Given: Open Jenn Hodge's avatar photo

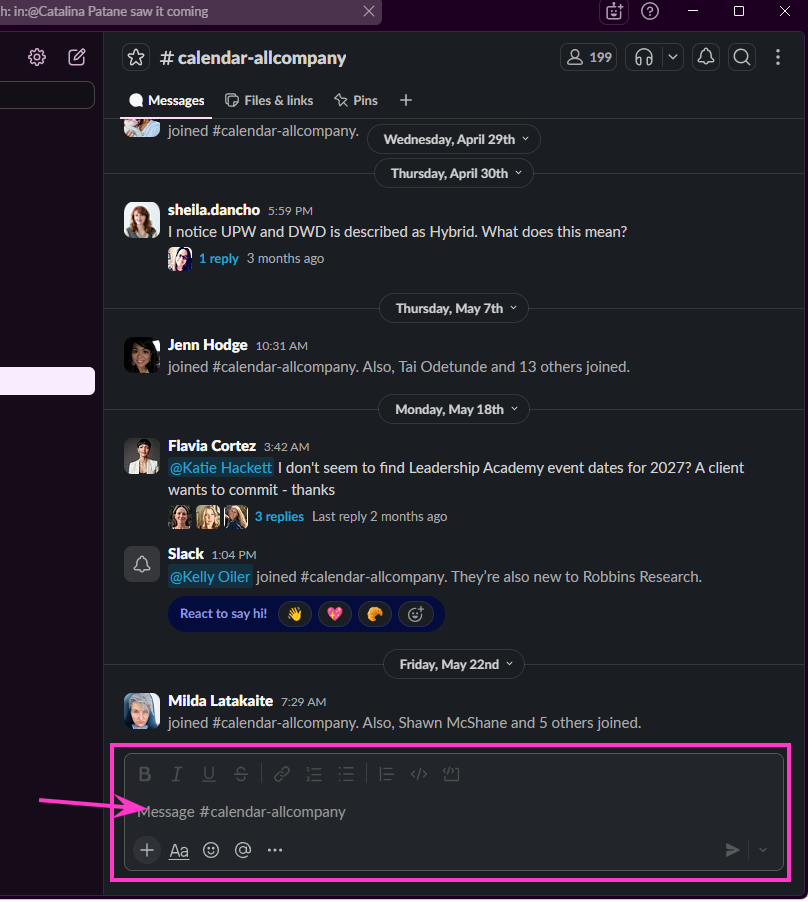Looking at the screenshot, I should tap(142, 355).
